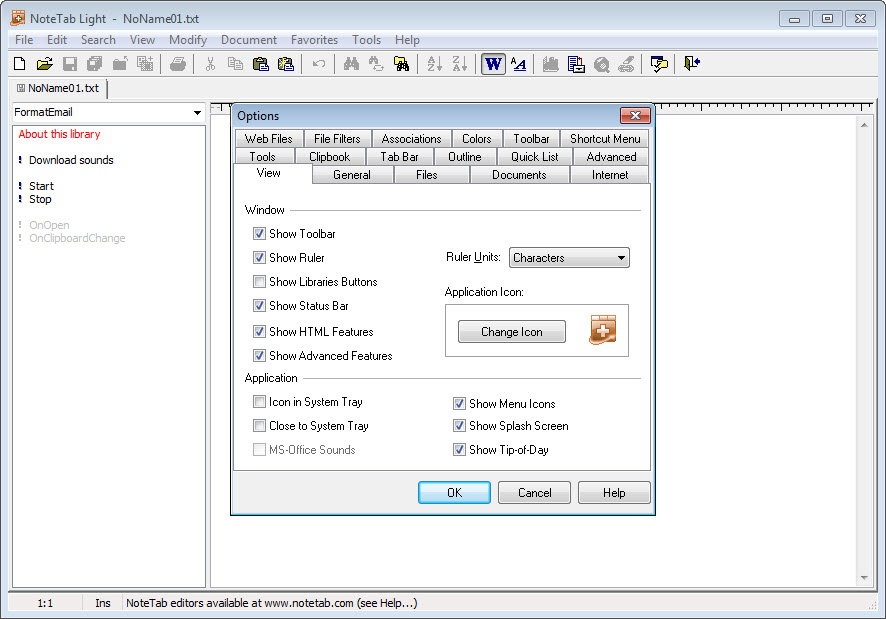The height and width of the screenshot is (619, 886).
Task: Click the Exit door toolbar icon
Action: pos(692,63)
